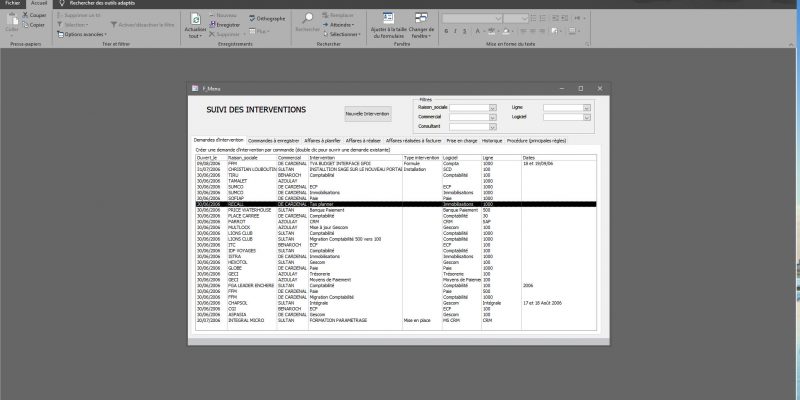Run Orthographe spell check

(267, 18)
